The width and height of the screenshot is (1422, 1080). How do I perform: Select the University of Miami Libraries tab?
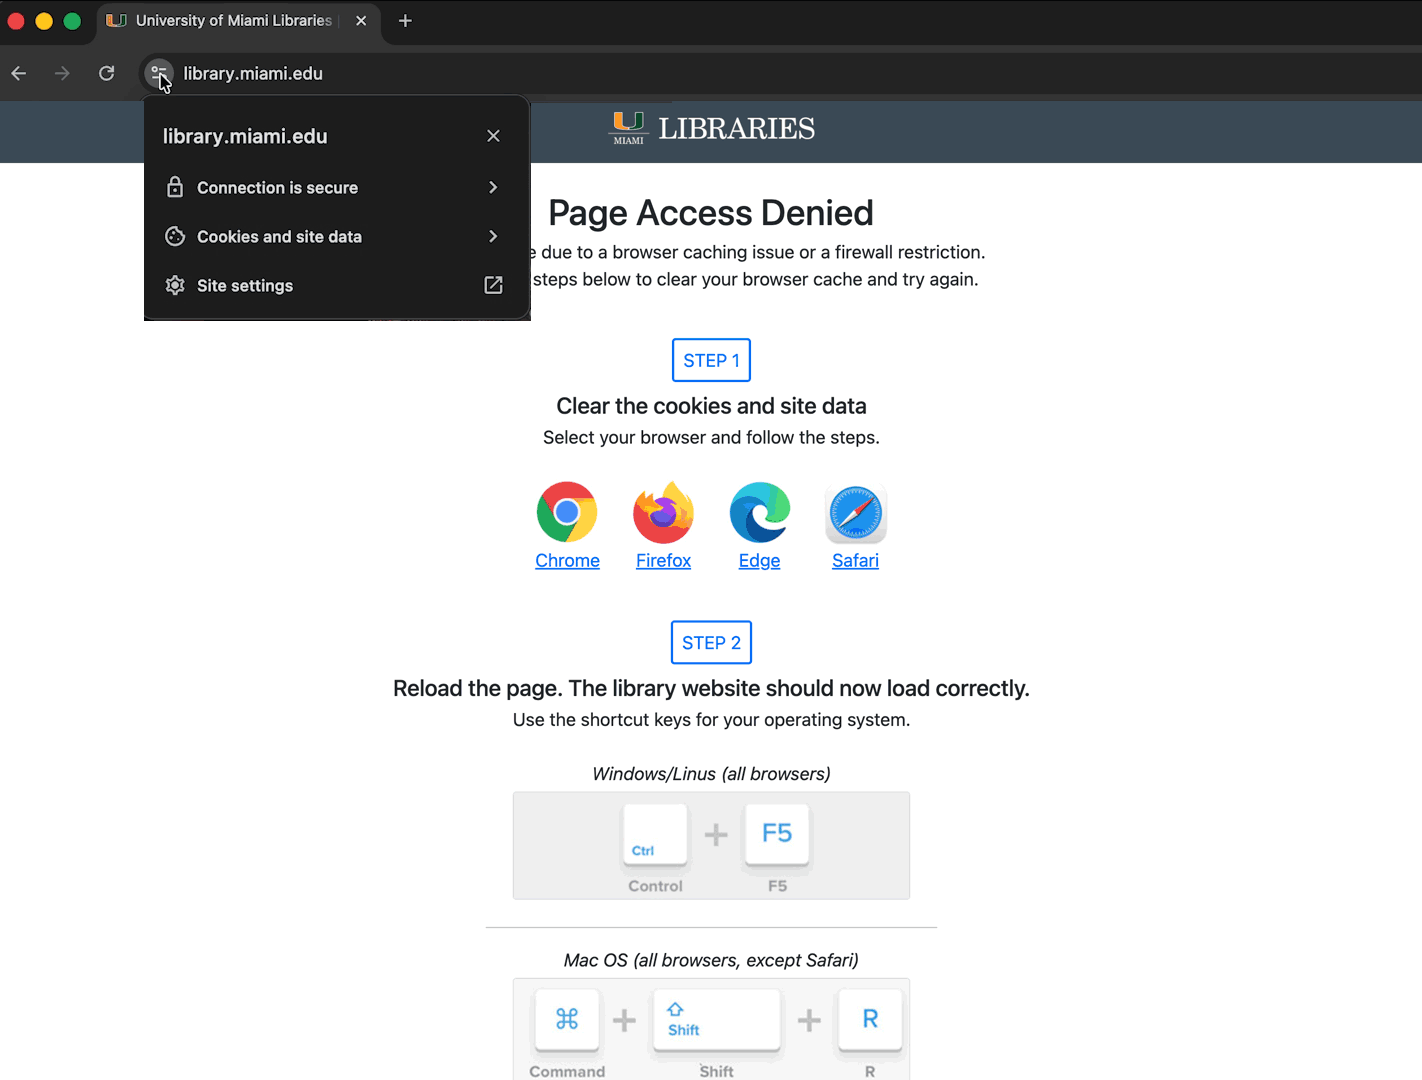point(238,20)
